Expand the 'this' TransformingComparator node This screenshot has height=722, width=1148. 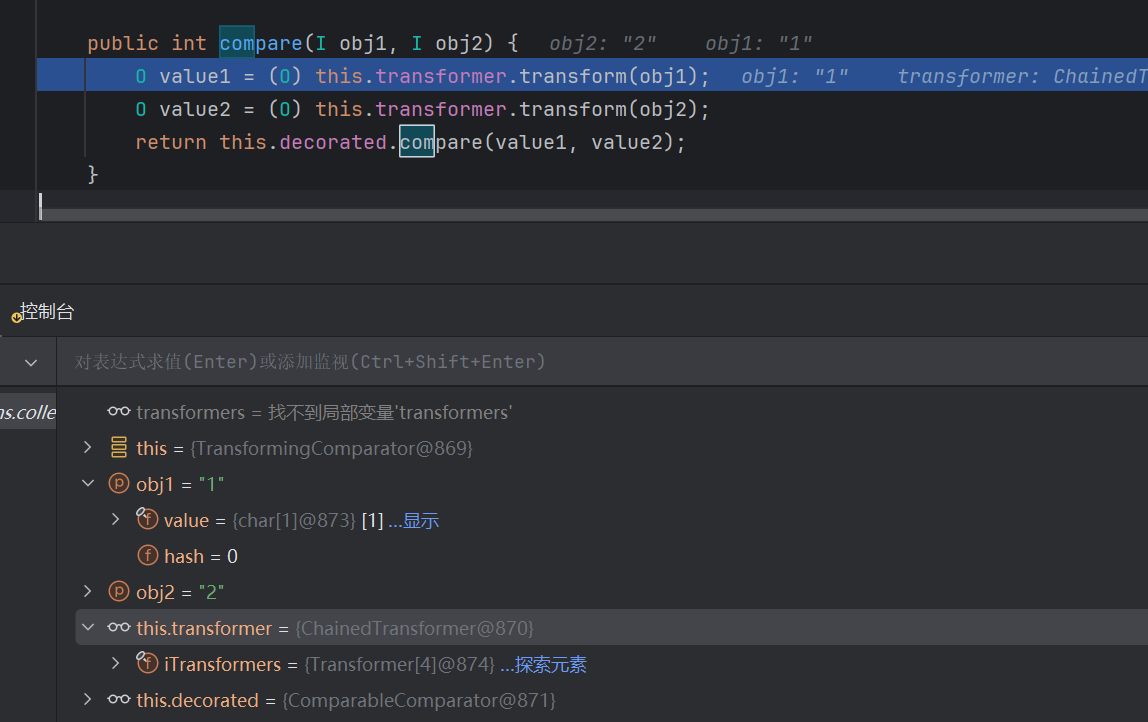click(88, 448)
